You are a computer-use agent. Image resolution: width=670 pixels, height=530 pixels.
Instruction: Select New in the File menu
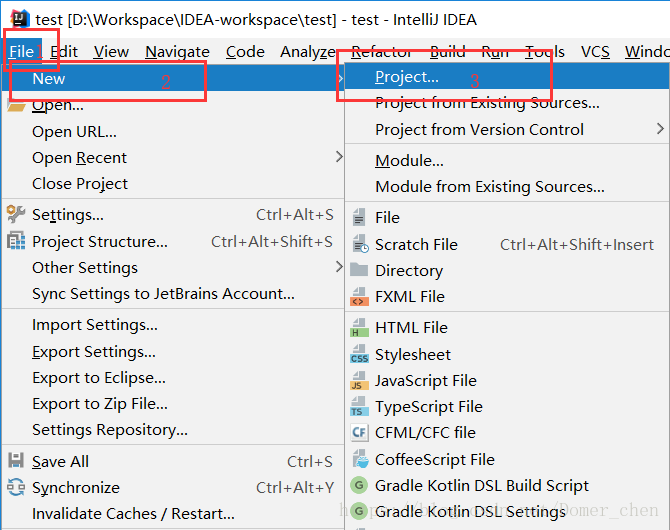coord(173,78)
